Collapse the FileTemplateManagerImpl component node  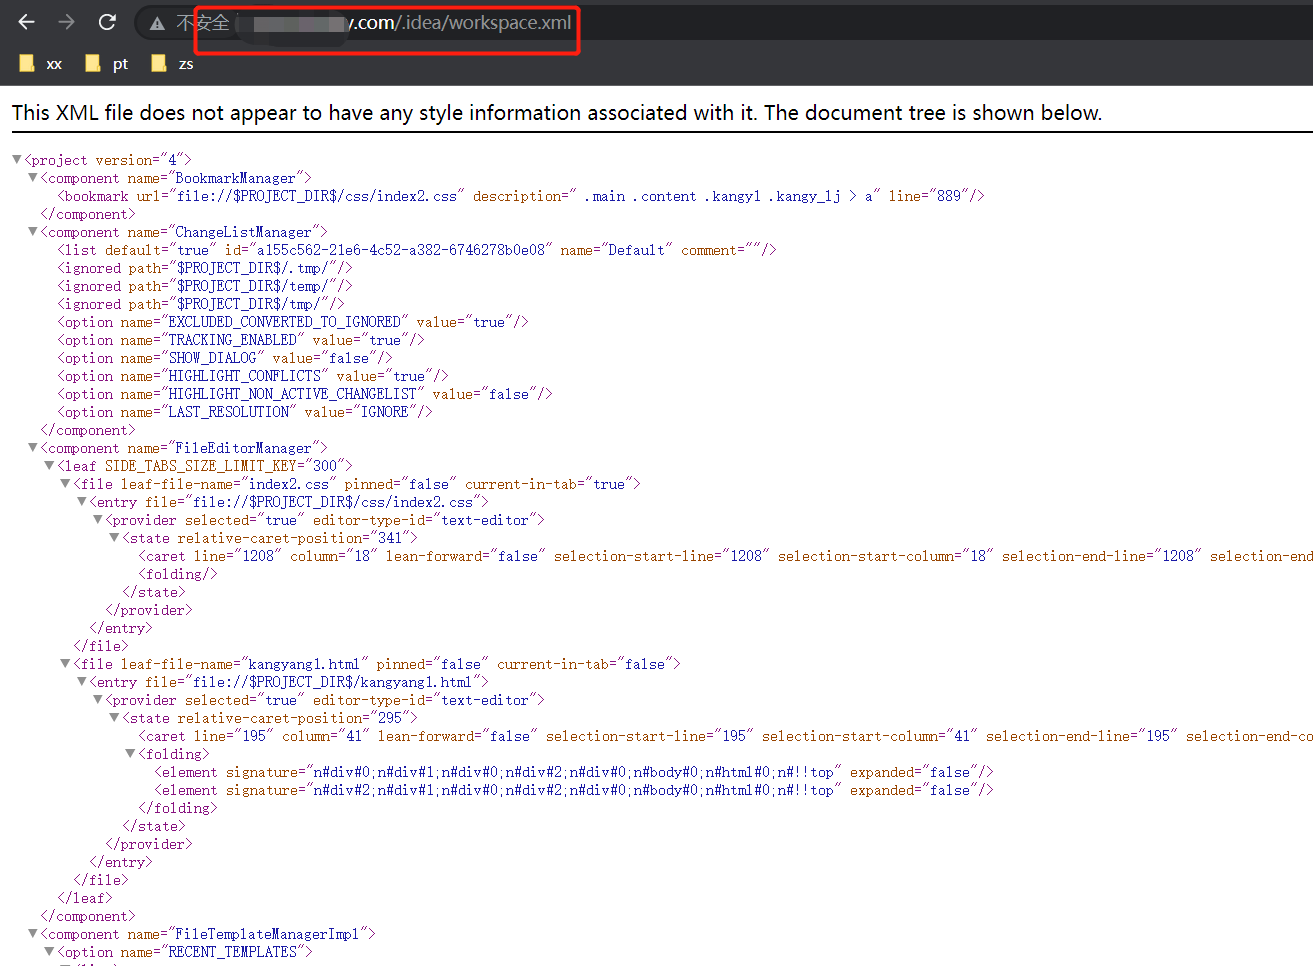(33, 933)
